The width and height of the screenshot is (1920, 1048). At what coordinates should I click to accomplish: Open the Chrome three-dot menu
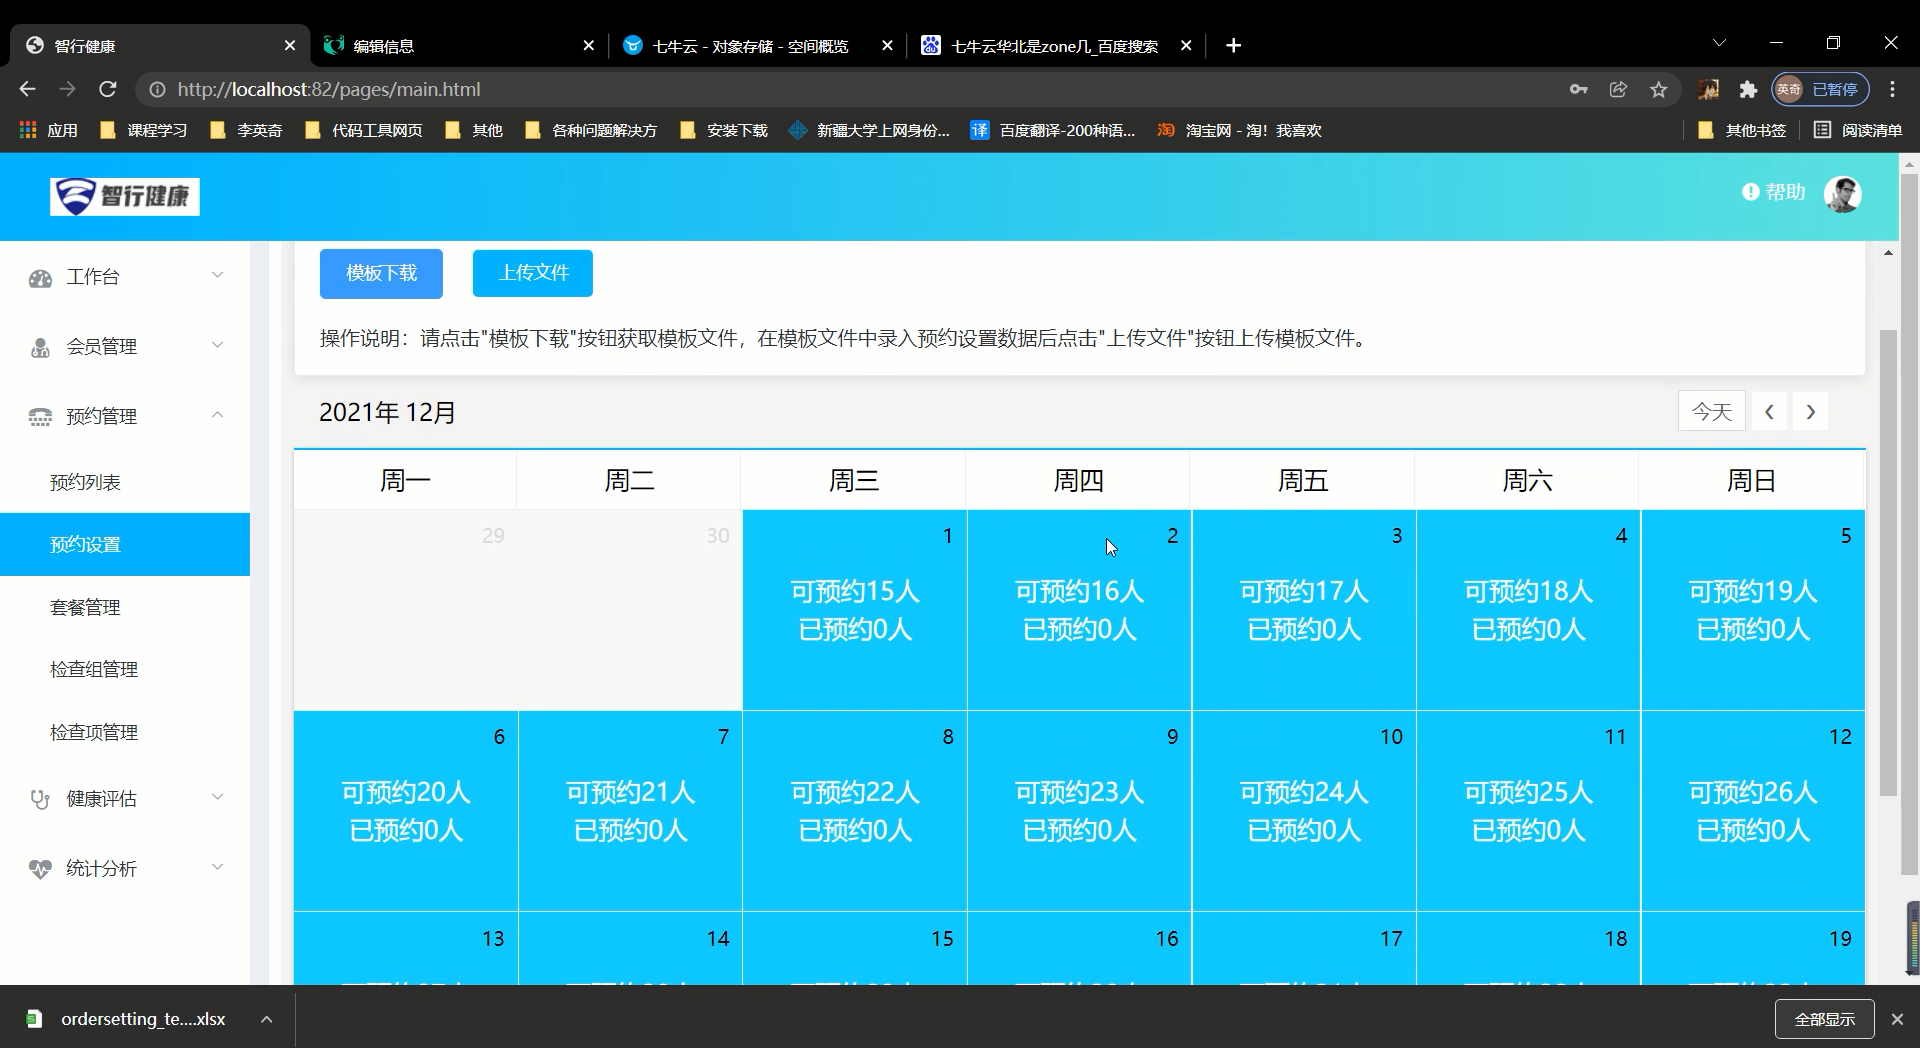click(x=1892, y=89)
